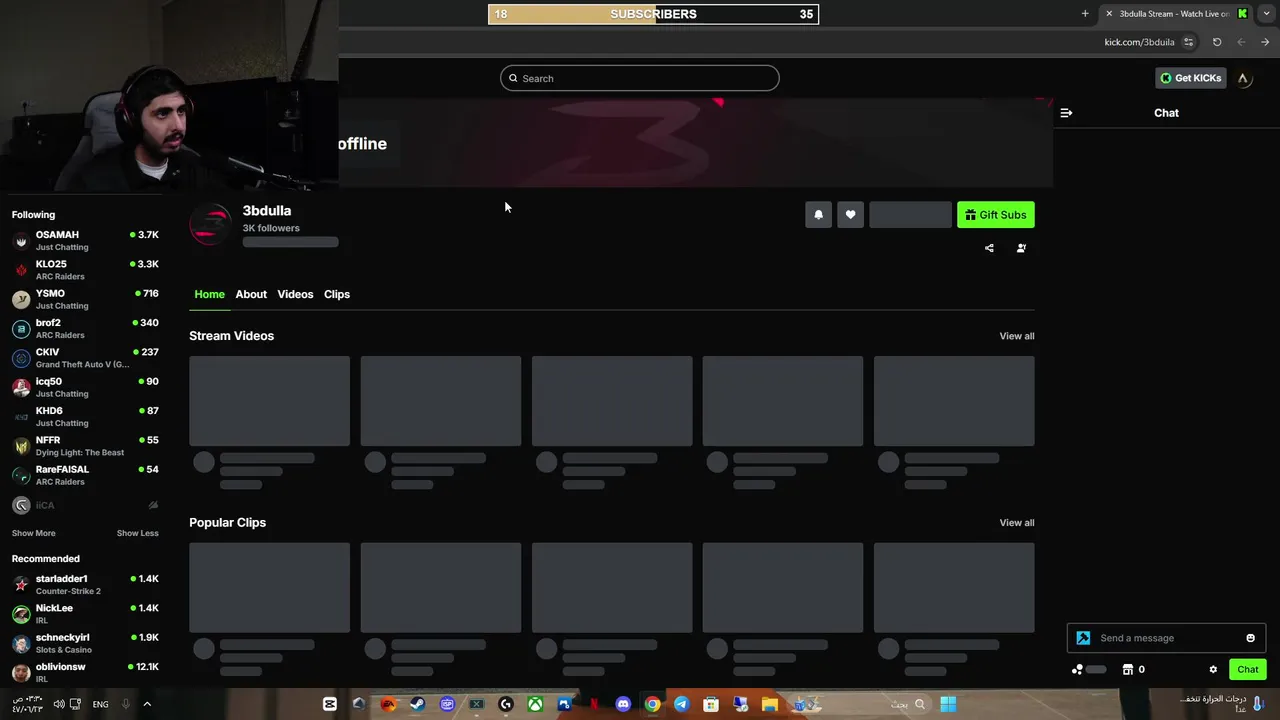The width and height of the screenshot is (1280, 720).
Task: Switch to the Home tab
Action: pos(210,294)
